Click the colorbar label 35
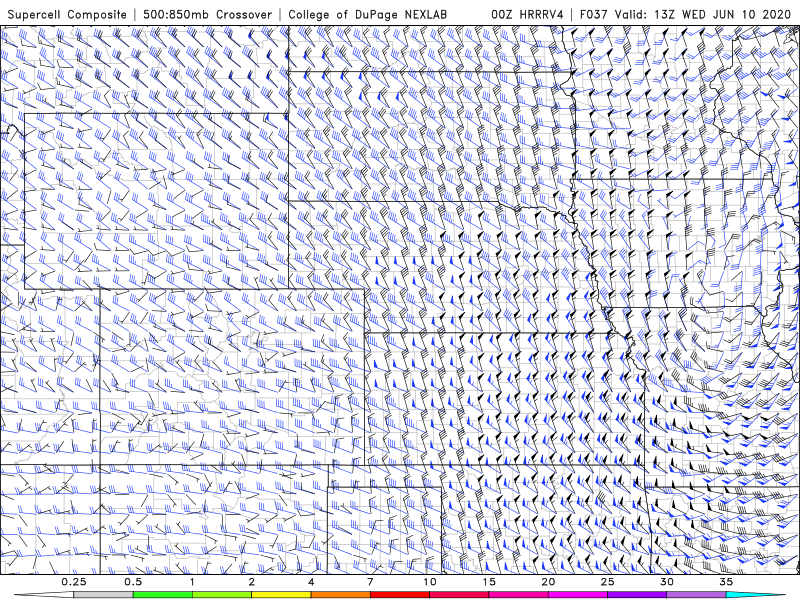 726,582
